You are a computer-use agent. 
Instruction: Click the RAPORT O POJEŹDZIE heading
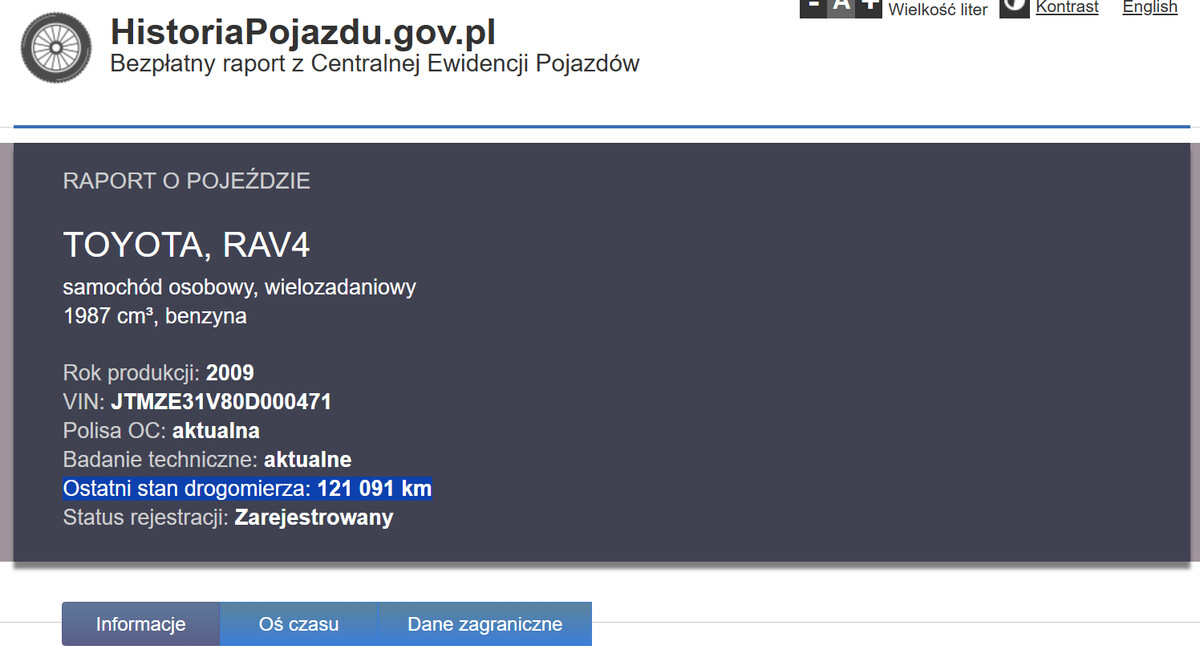coord(187,181)
